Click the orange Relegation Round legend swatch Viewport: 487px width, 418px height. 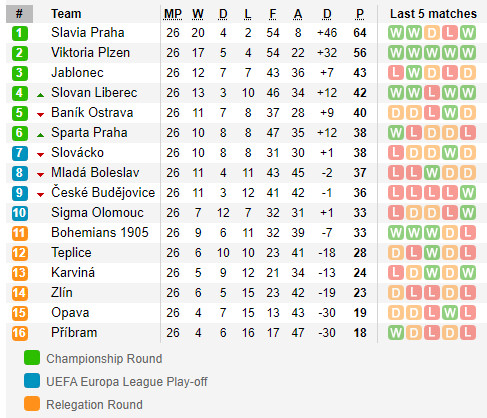tap(32, 404)
